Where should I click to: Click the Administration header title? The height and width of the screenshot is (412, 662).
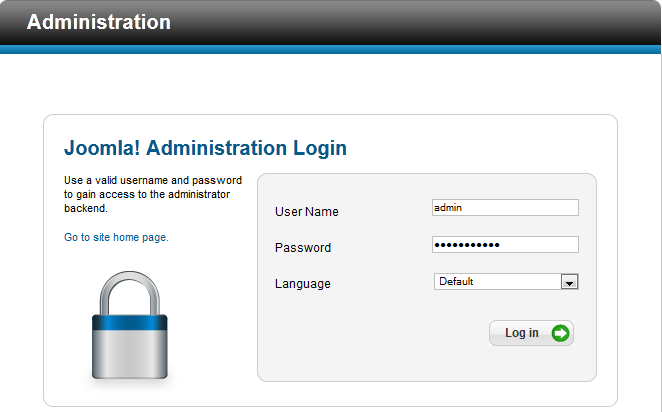coord(98,21)
